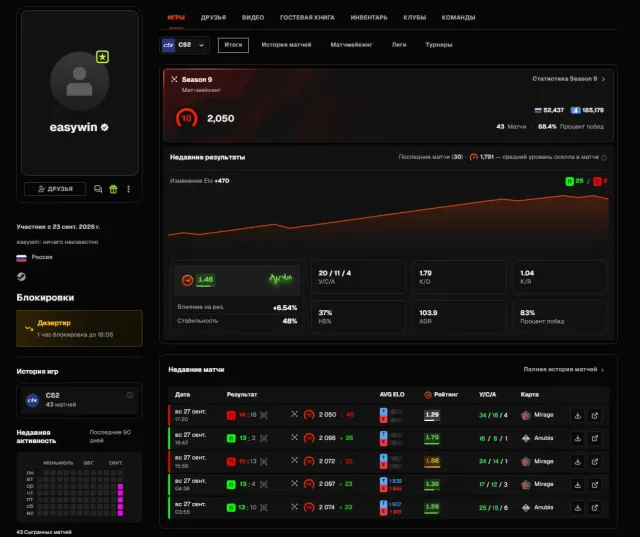
Task: Open the ДРУЗЬЯ tab
Action: point(213,18)
